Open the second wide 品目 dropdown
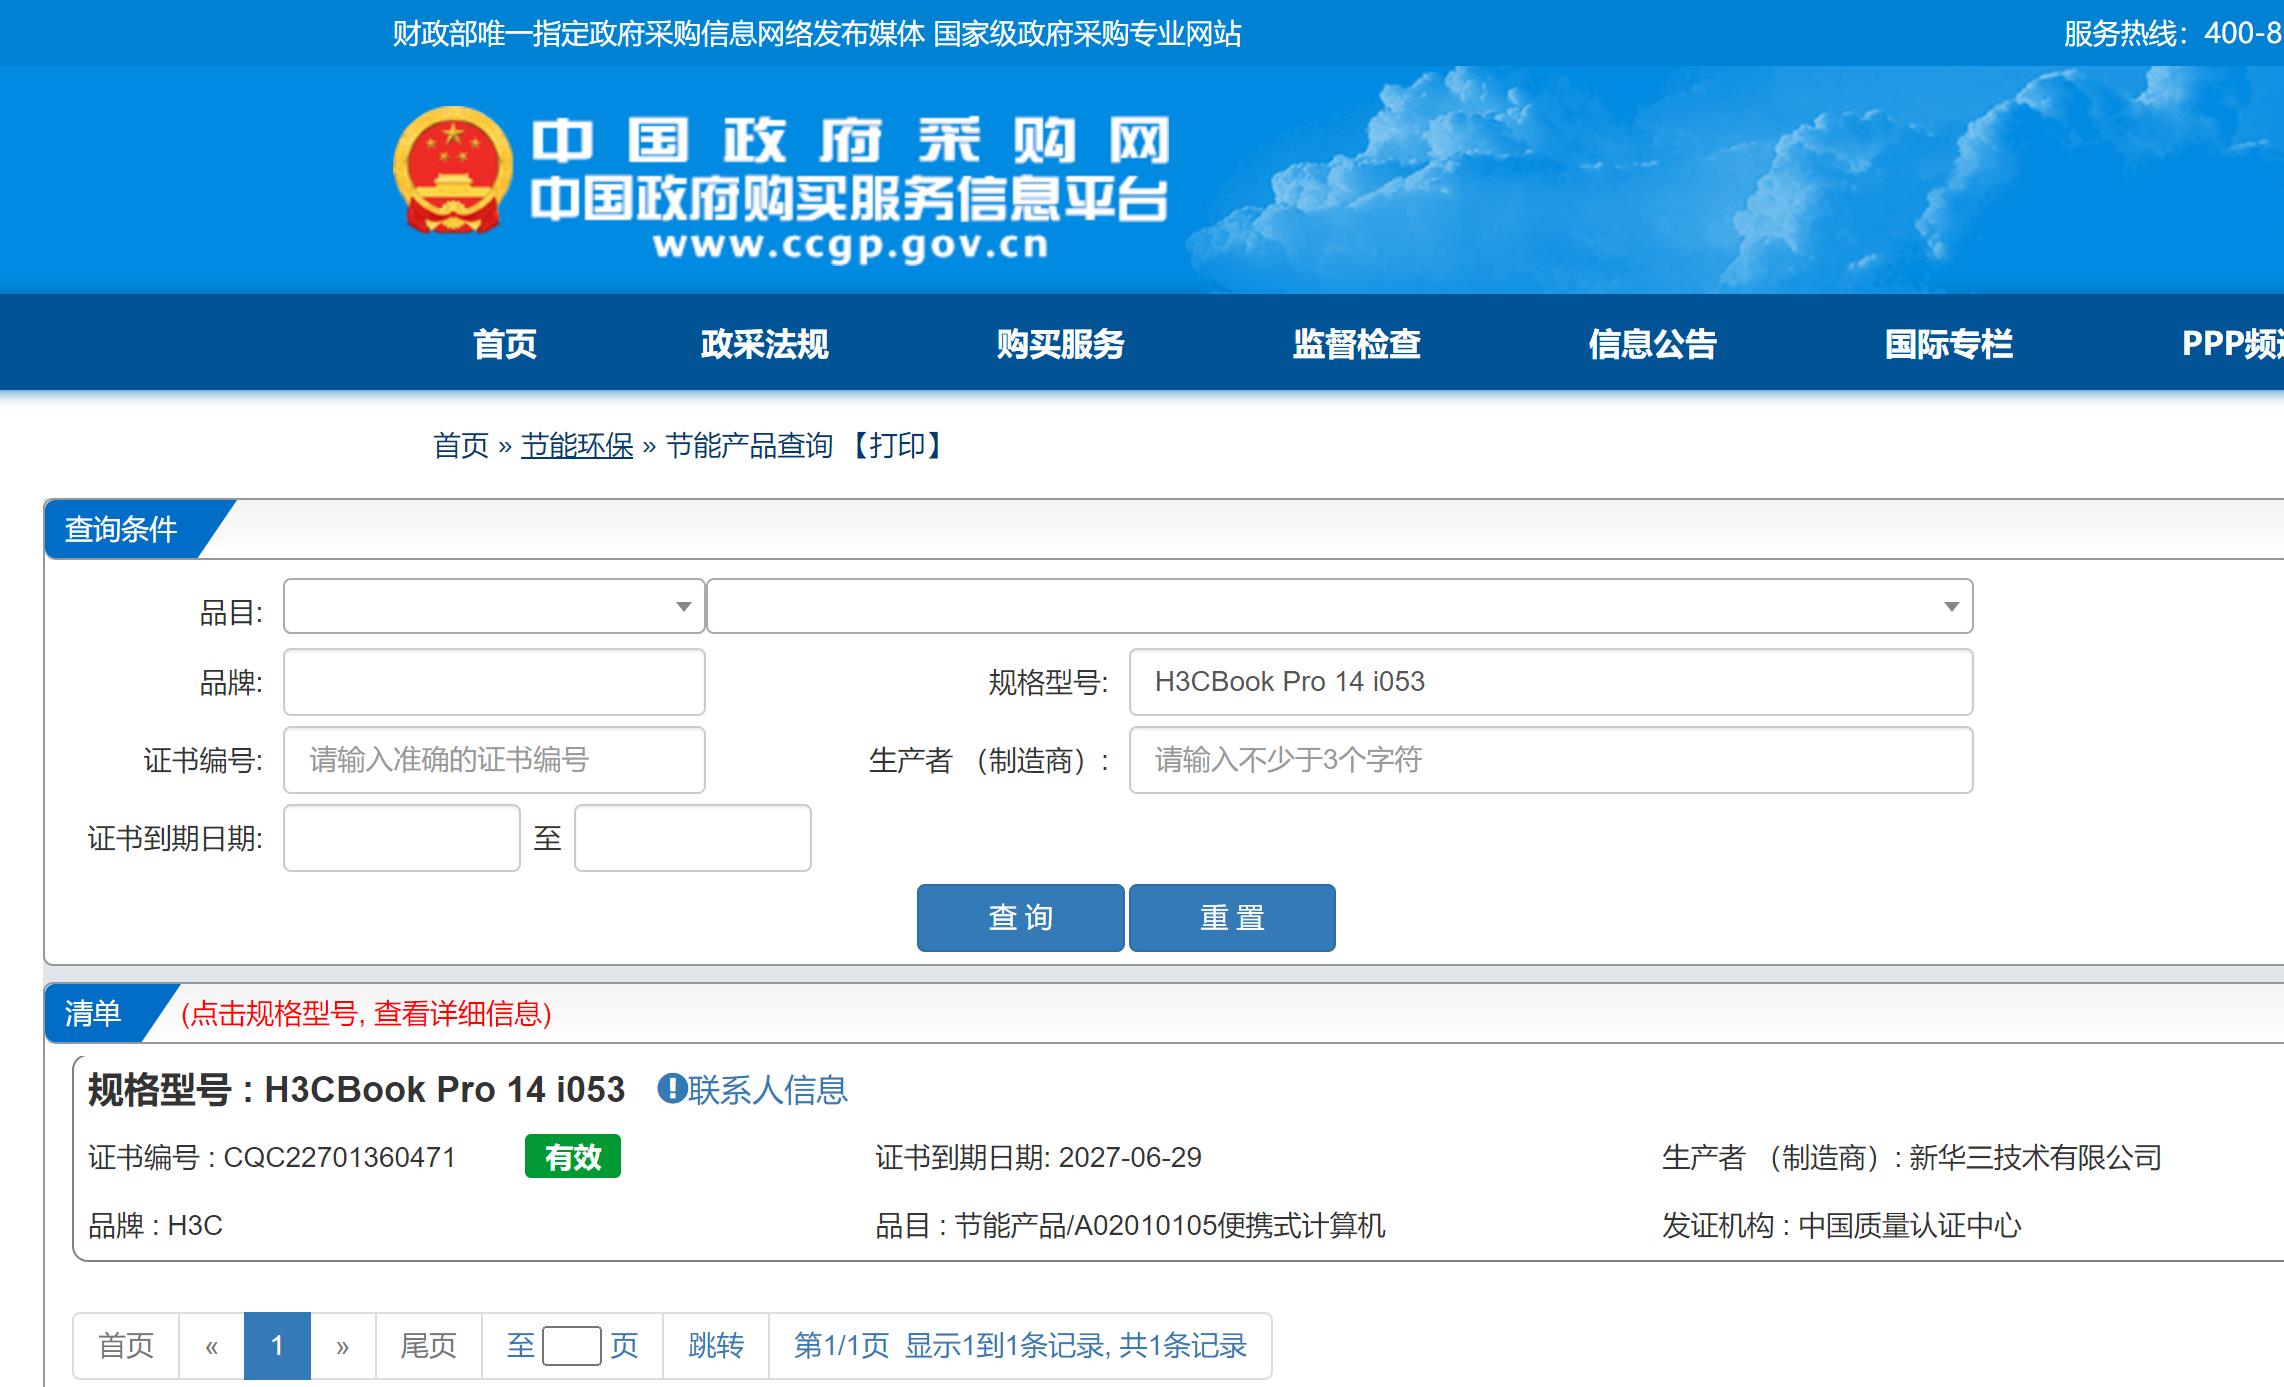This screenshot has height=1387, width=2284. (1340, 606)
